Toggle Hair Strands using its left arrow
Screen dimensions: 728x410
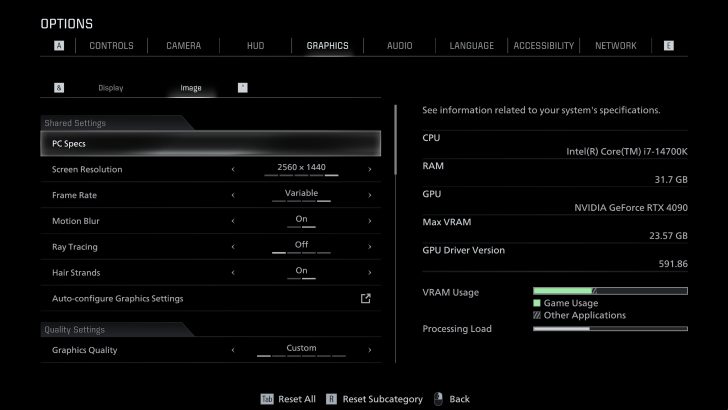[234, 272]
